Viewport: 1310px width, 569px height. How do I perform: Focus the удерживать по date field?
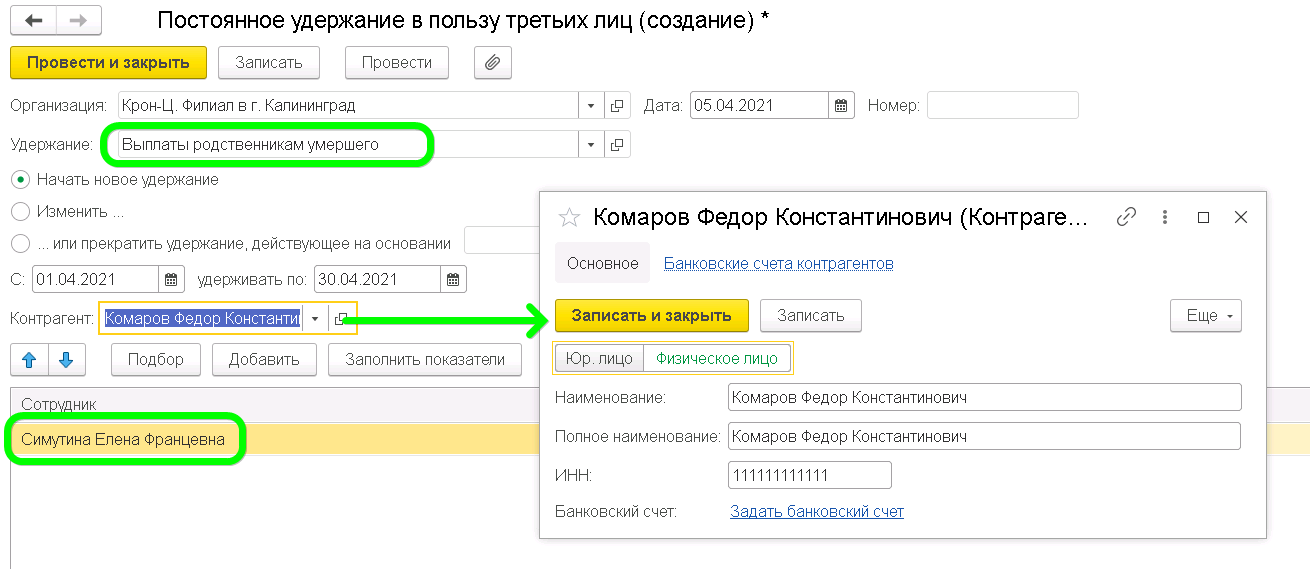click(x=378, y=279)
